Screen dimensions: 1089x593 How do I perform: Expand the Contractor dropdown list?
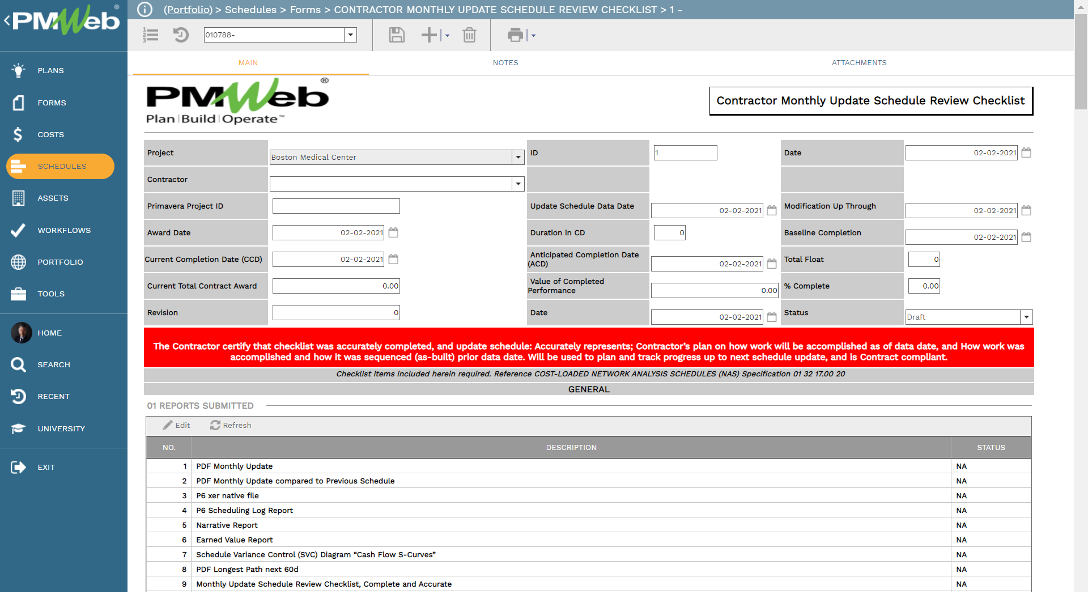(517, 184)
